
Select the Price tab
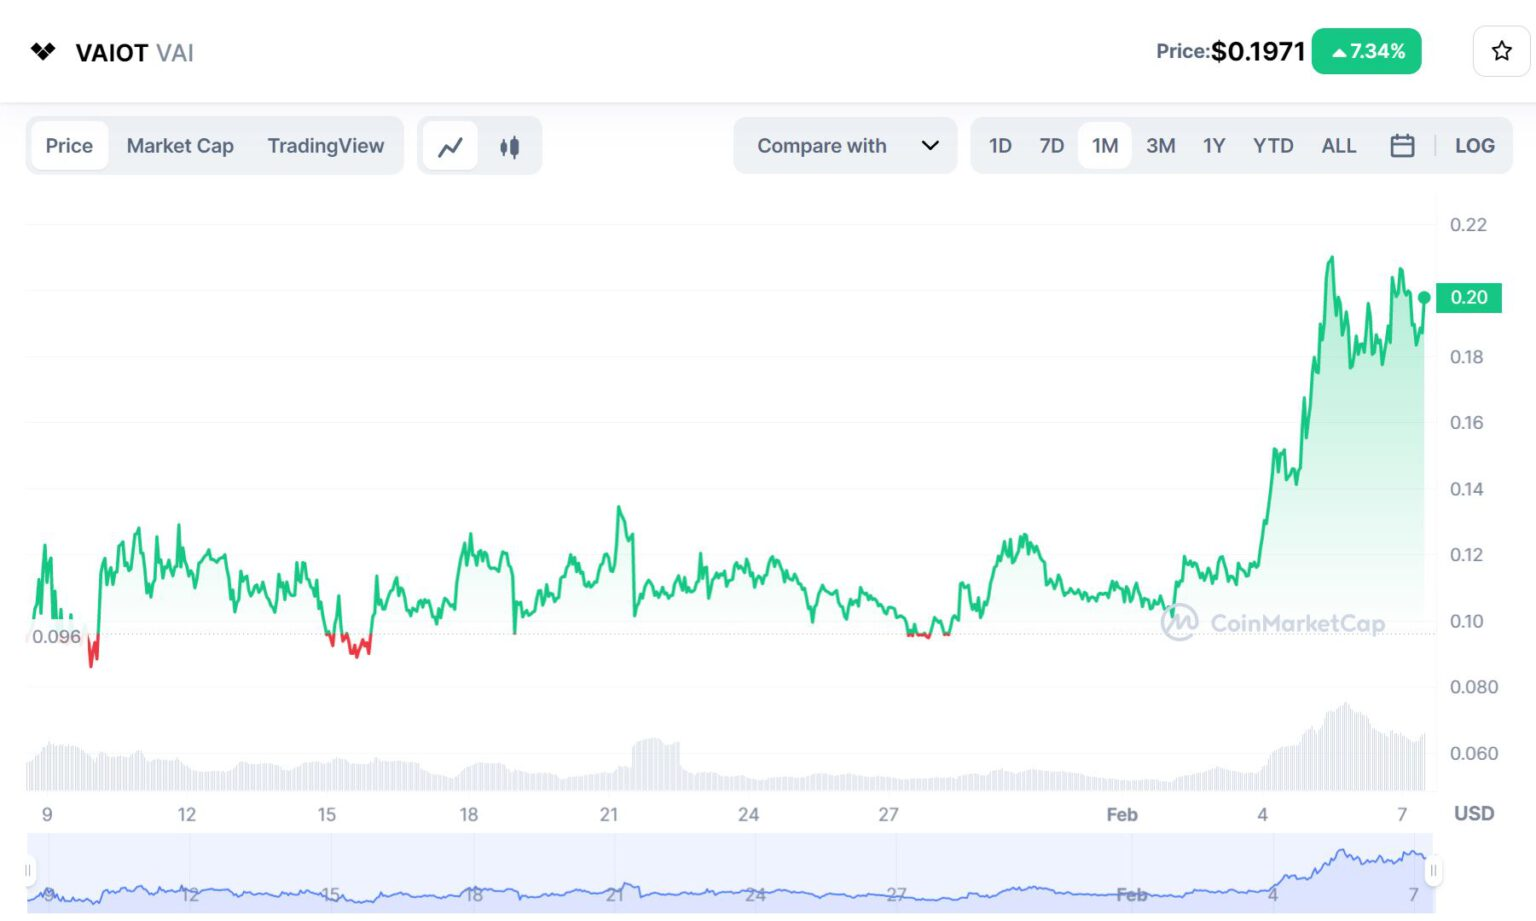click(x=69, y=146)
